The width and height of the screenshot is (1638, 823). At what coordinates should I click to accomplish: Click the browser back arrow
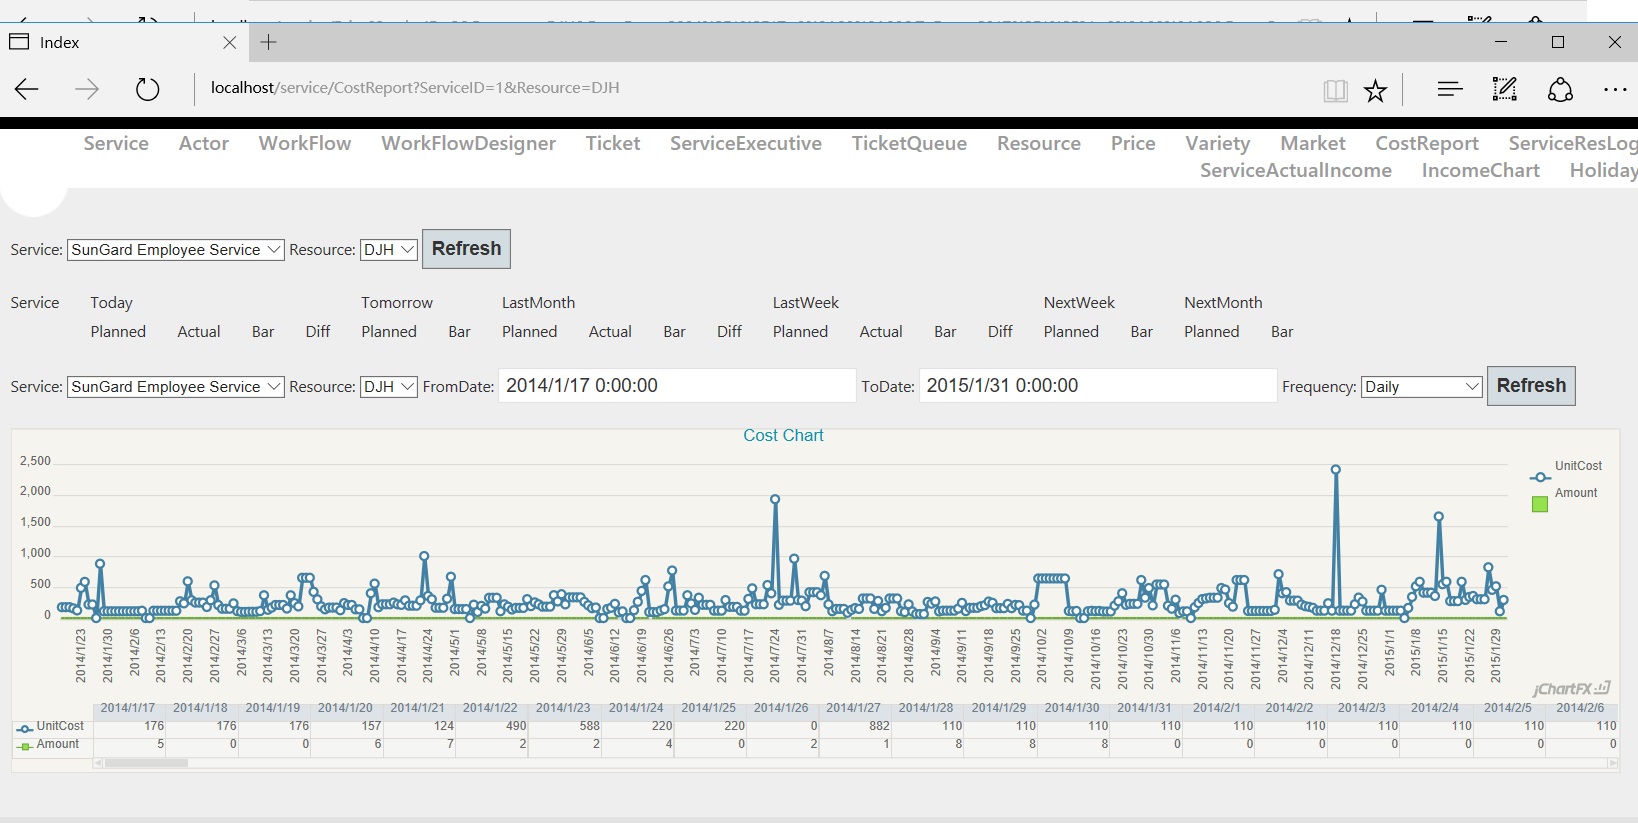pos(27,89)
